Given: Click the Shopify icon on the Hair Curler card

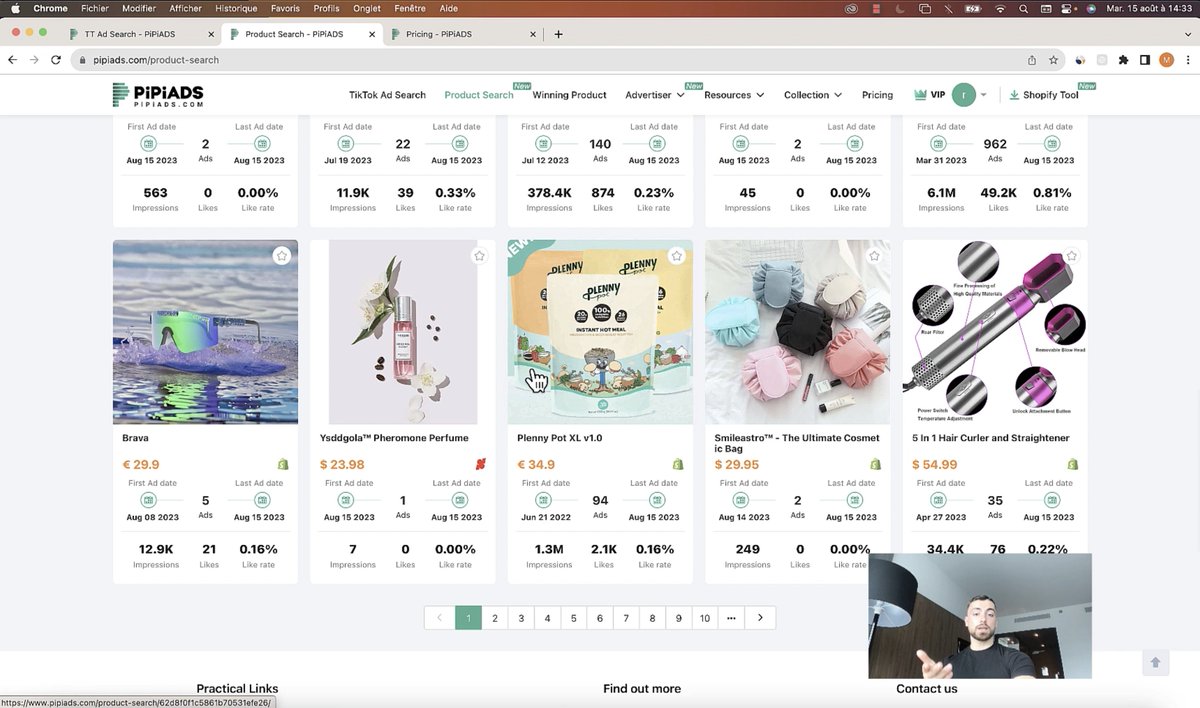Looking at the screenshot, I should [1073, 464].
